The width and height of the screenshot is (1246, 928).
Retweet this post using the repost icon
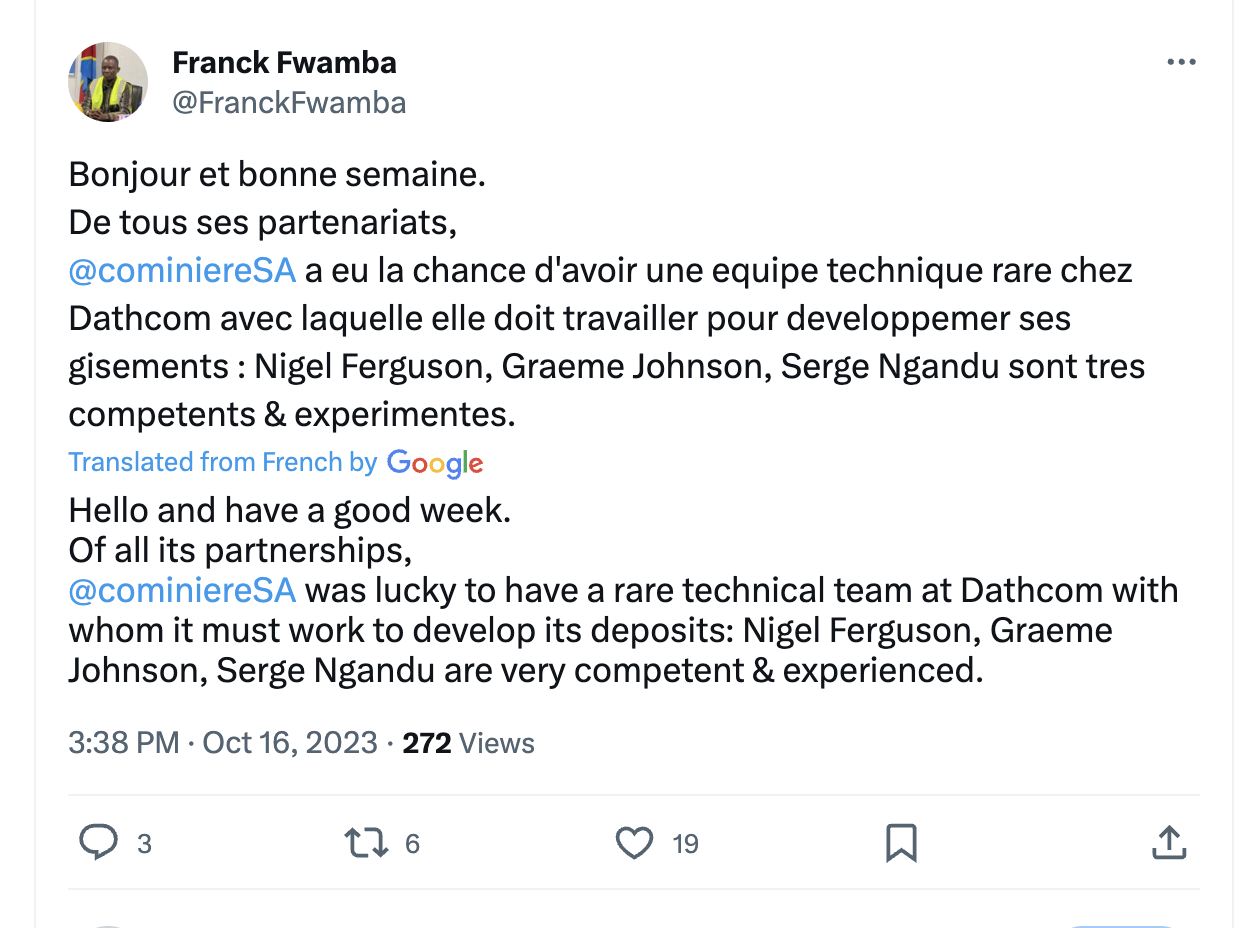point(366,843)
